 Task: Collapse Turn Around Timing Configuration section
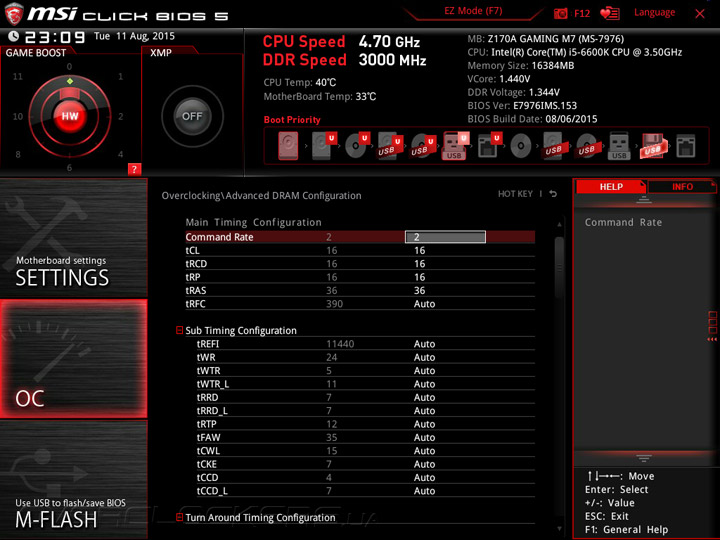pos(180,517)
